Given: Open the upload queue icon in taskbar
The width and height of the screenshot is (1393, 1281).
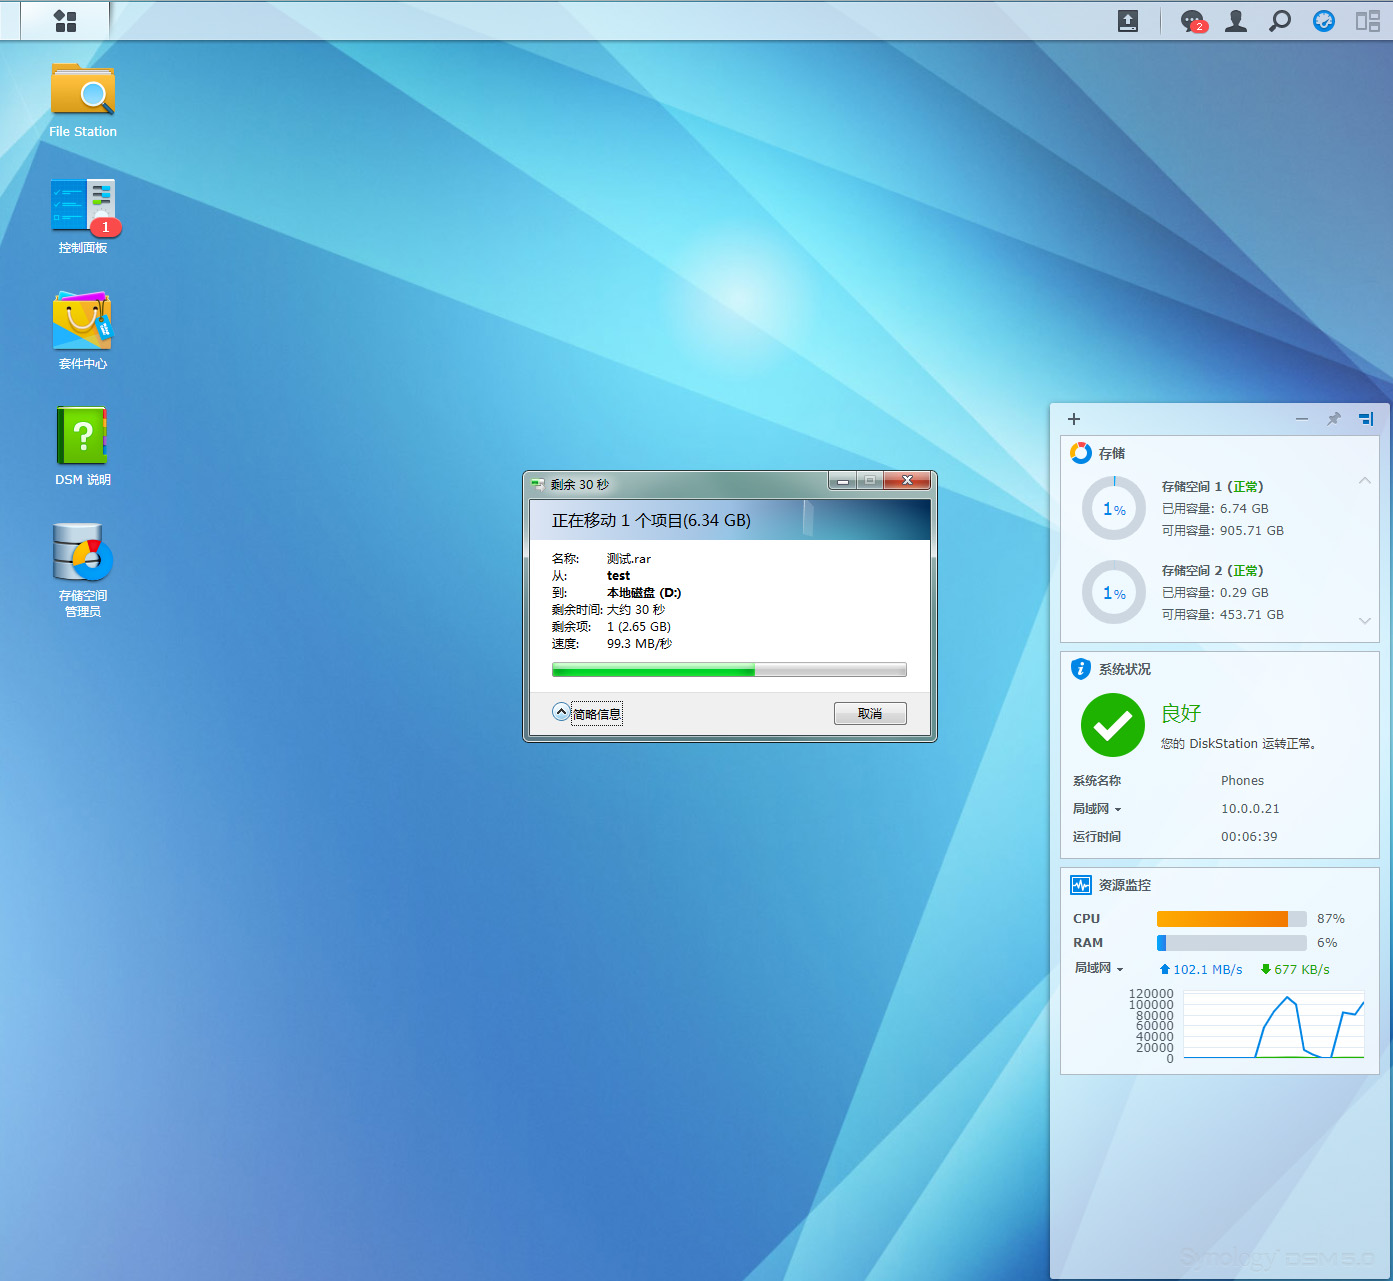Looking at the screenshot, I should coord(1128,21).
